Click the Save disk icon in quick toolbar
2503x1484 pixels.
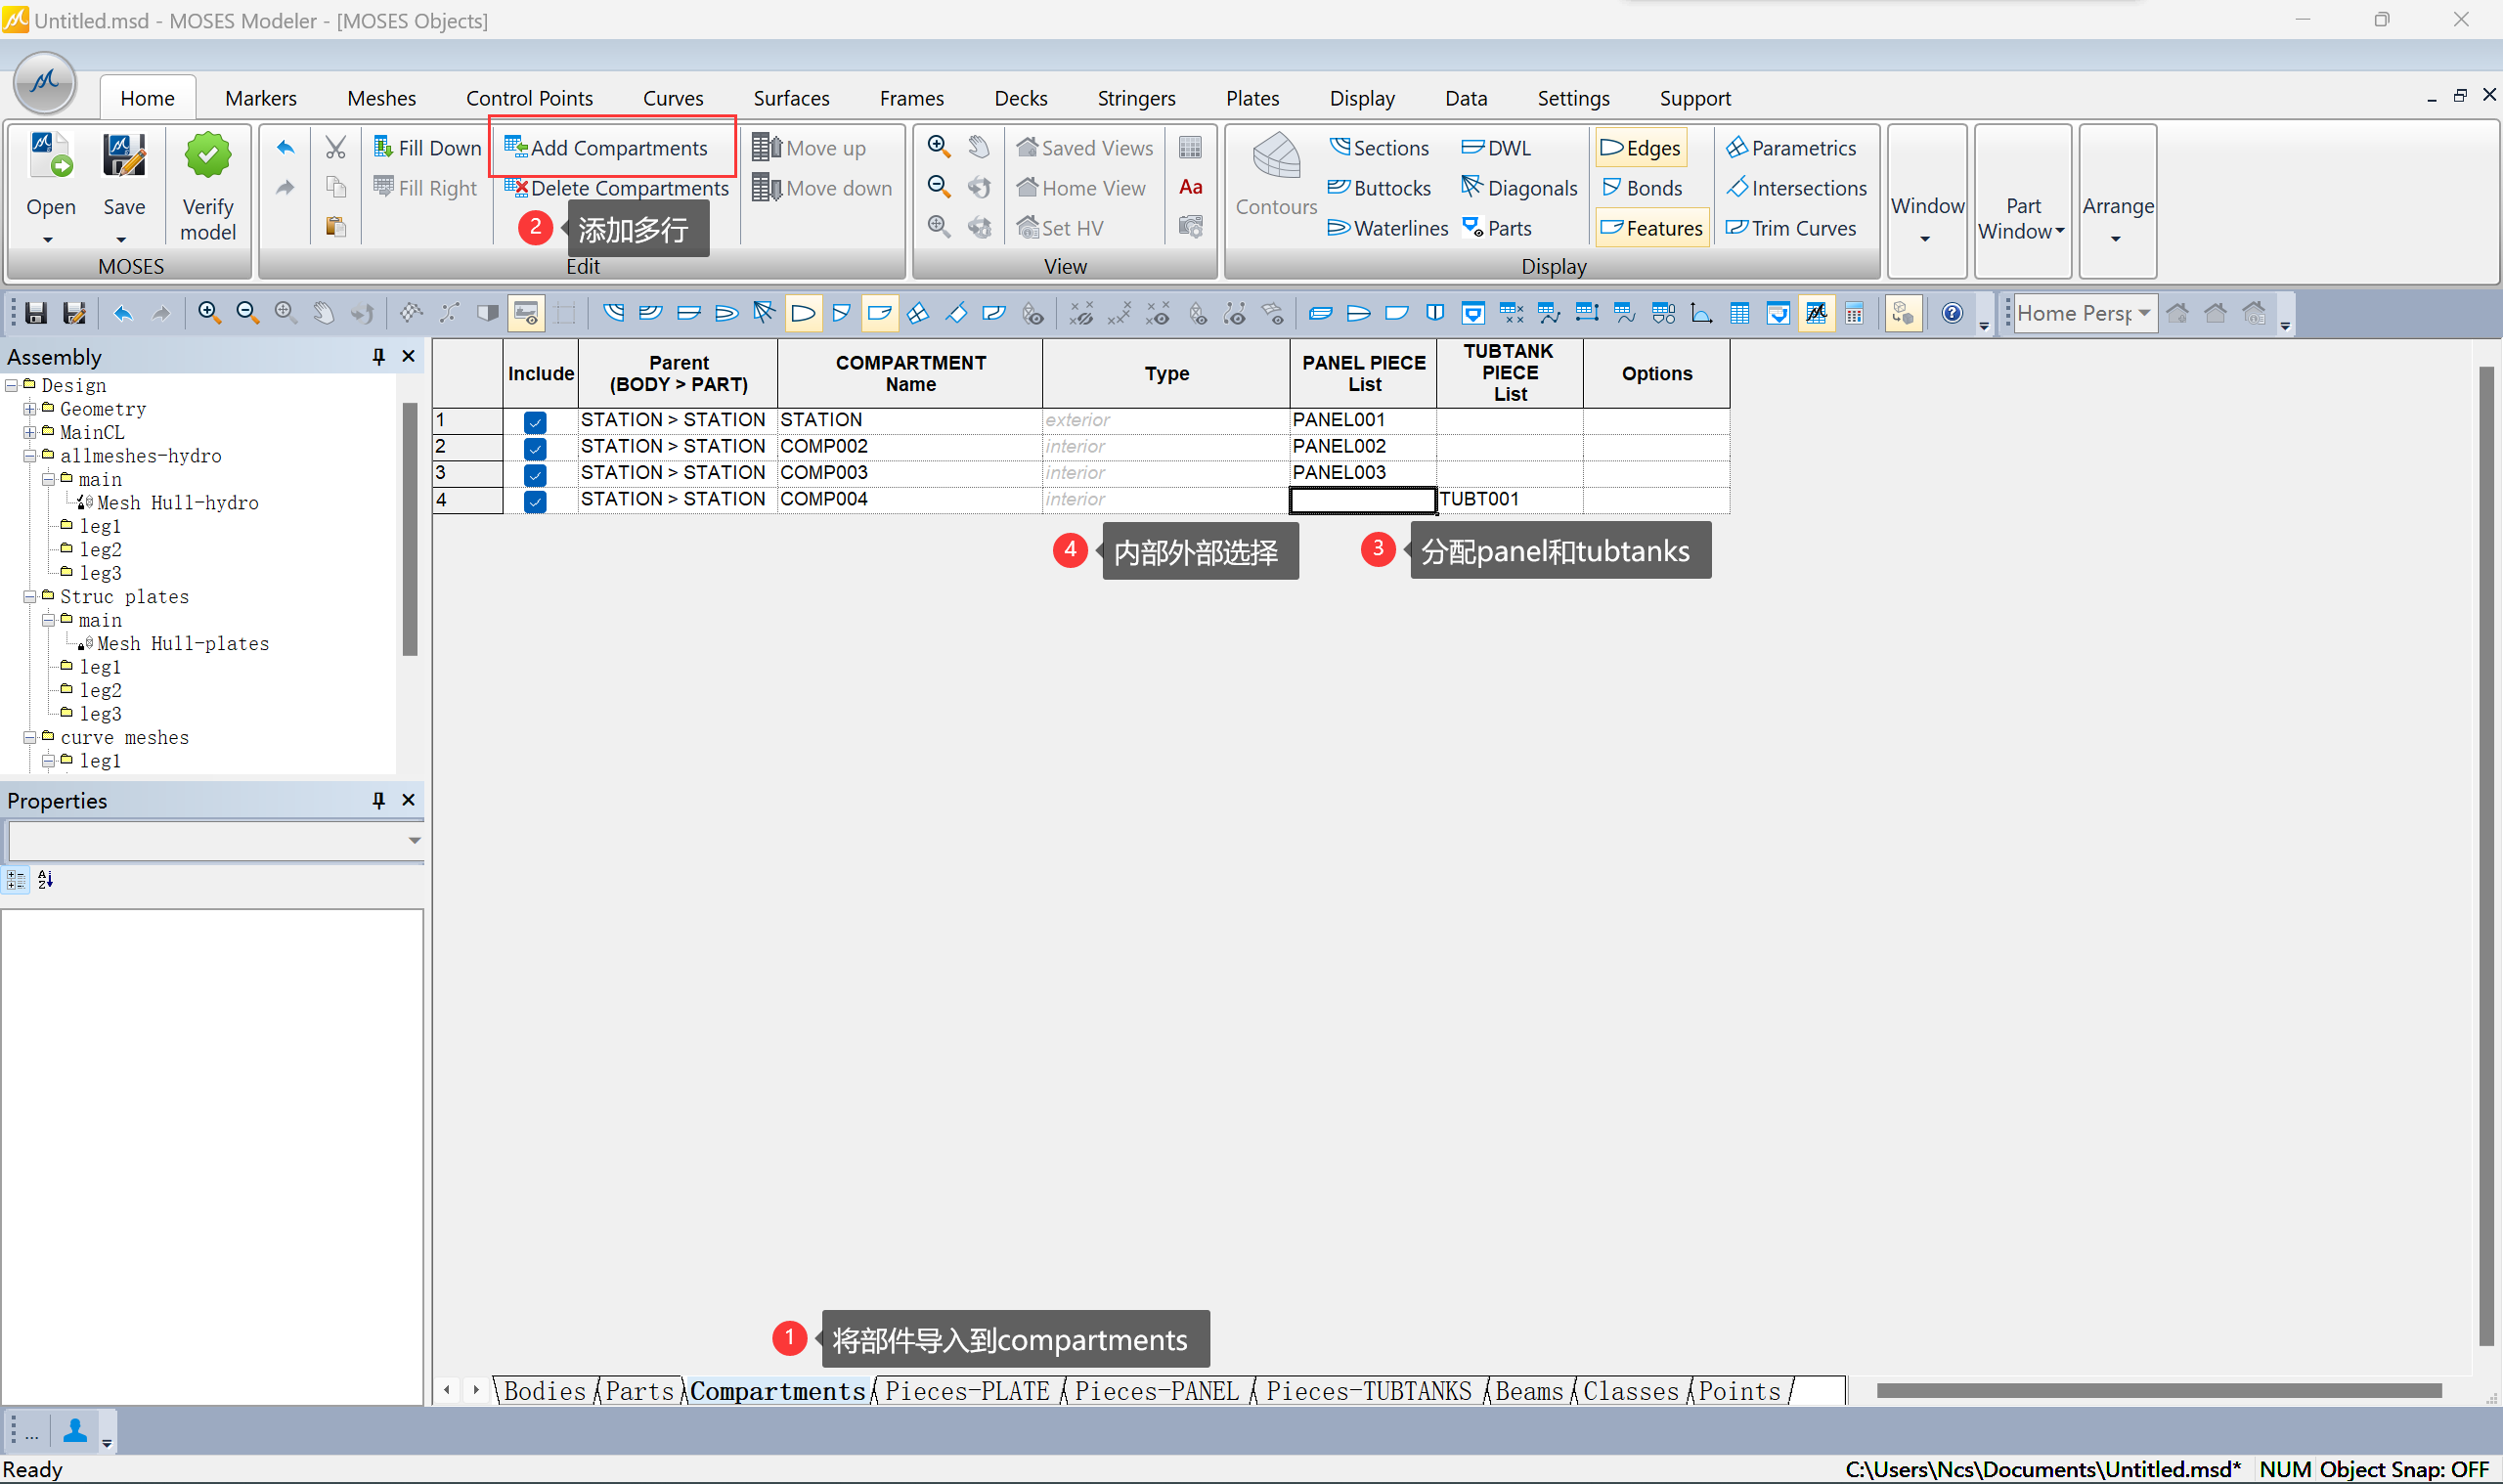point(36,313)
